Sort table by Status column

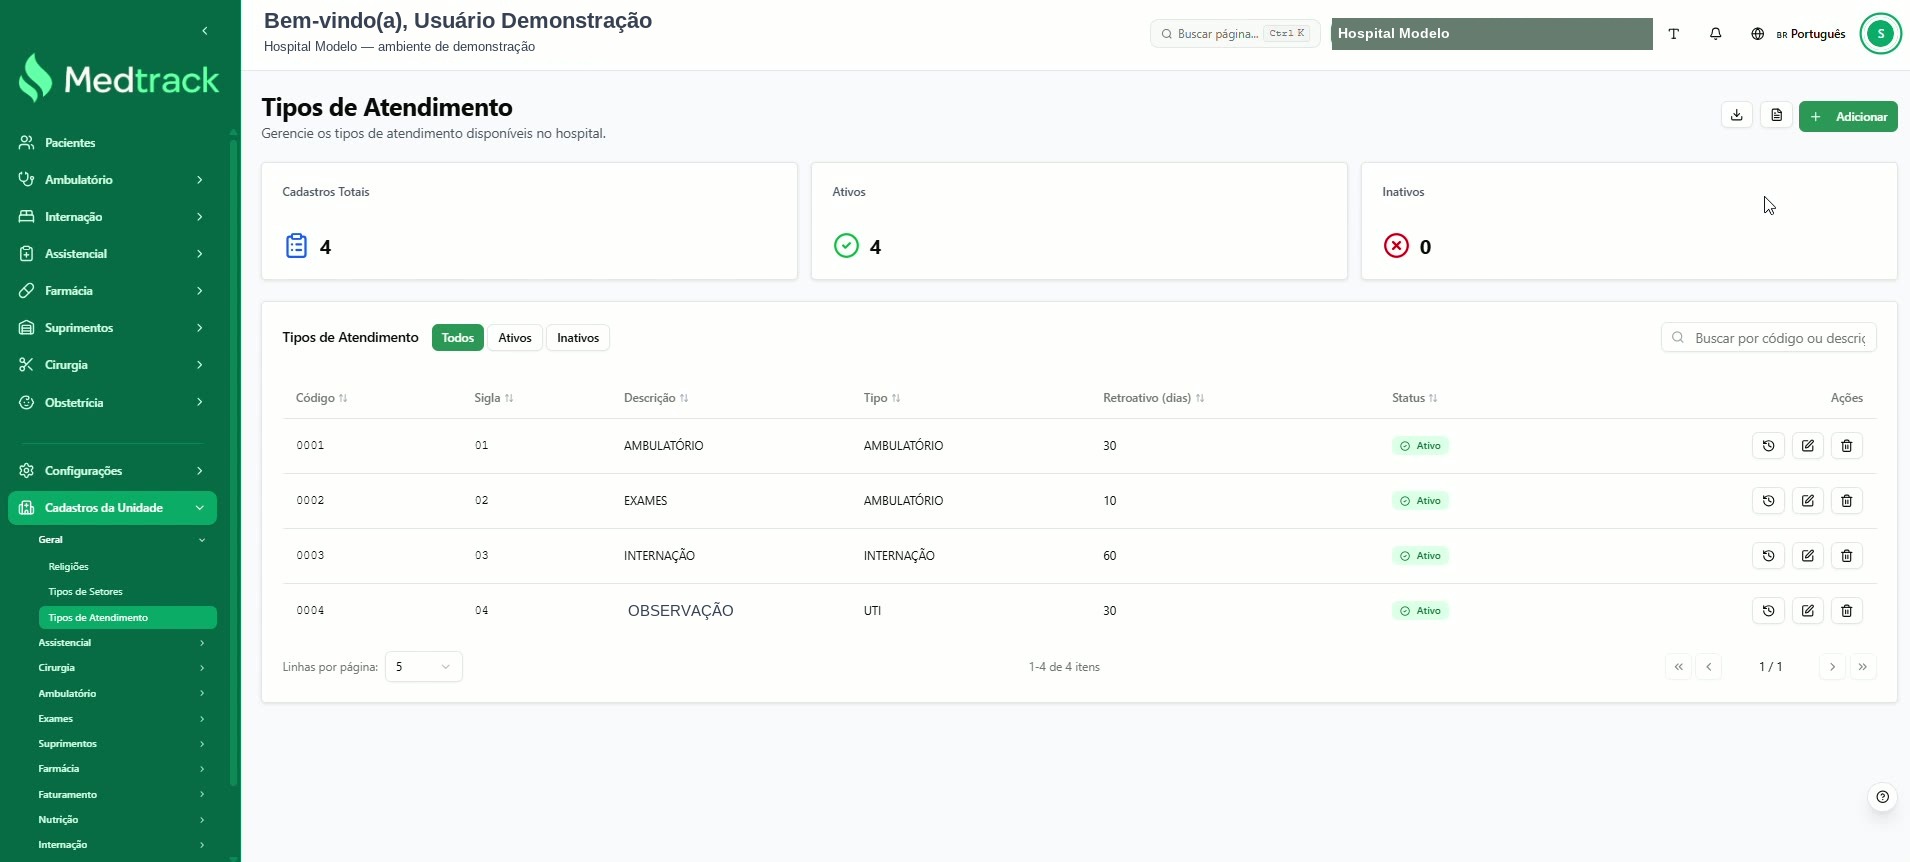(1415, 398)
